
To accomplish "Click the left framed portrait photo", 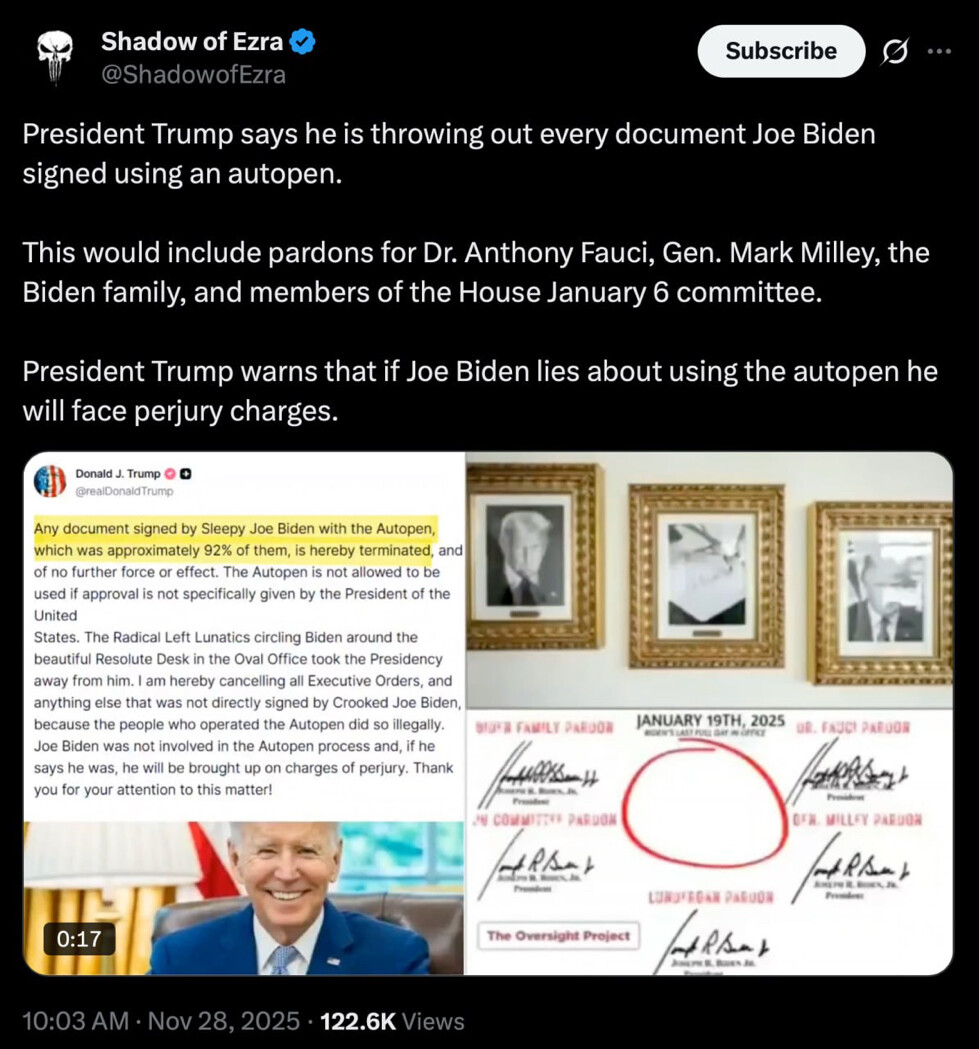I will (534, 556).
